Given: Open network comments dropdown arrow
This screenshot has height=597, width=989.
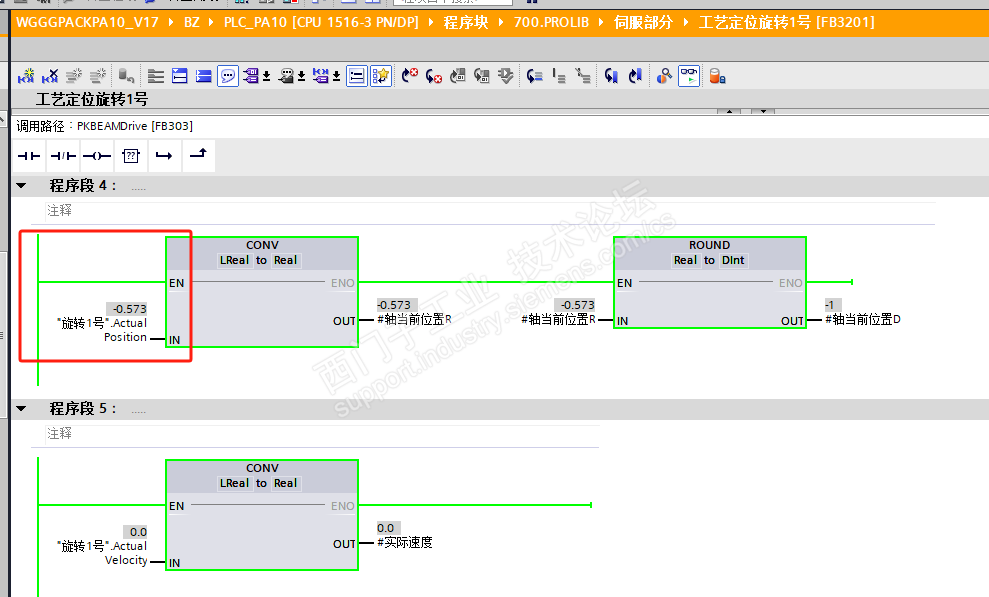Looking at the screenshot, I should 301,76.
